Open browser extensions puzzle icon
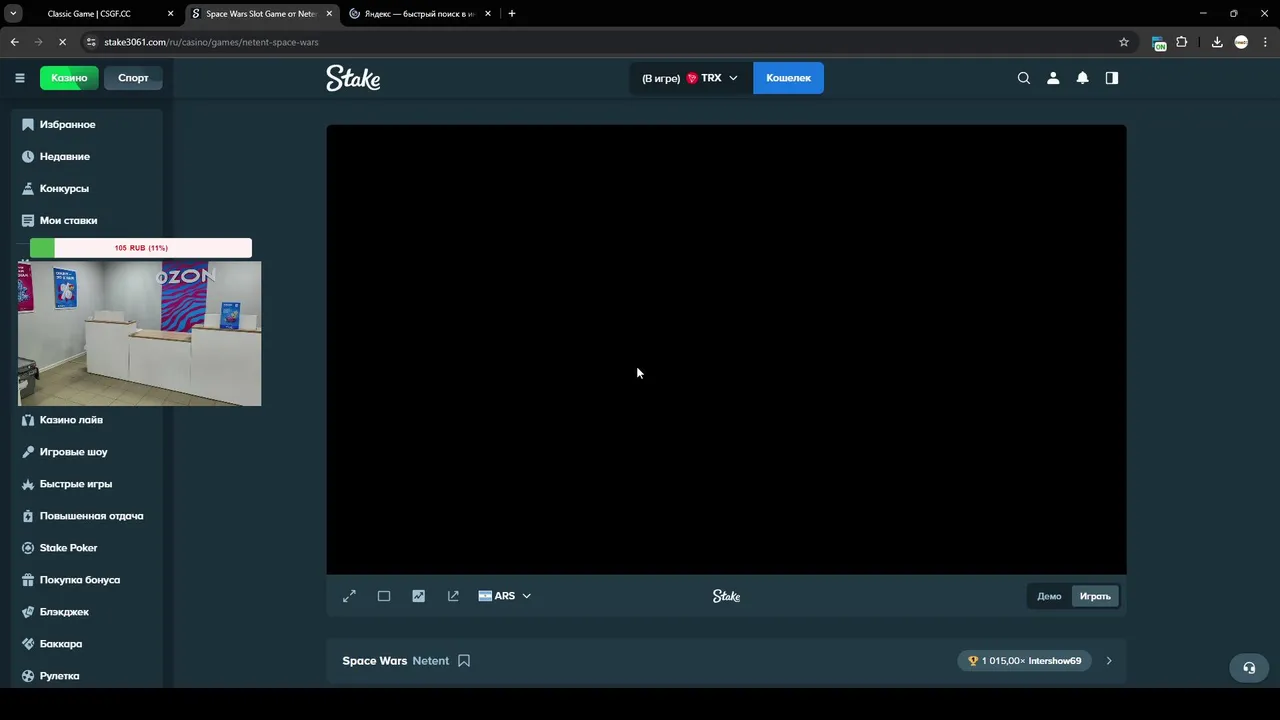 point(1182,42)
